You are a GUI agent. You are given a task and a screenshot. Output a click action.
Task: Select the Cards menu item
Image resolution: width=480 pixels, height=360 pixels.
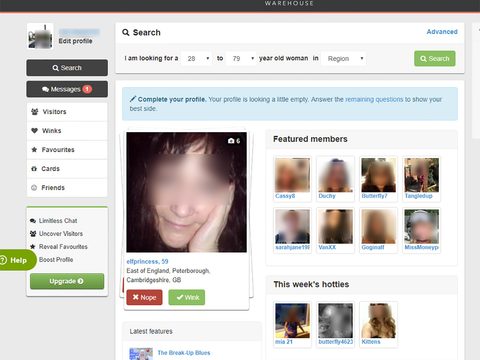(67, 169)
